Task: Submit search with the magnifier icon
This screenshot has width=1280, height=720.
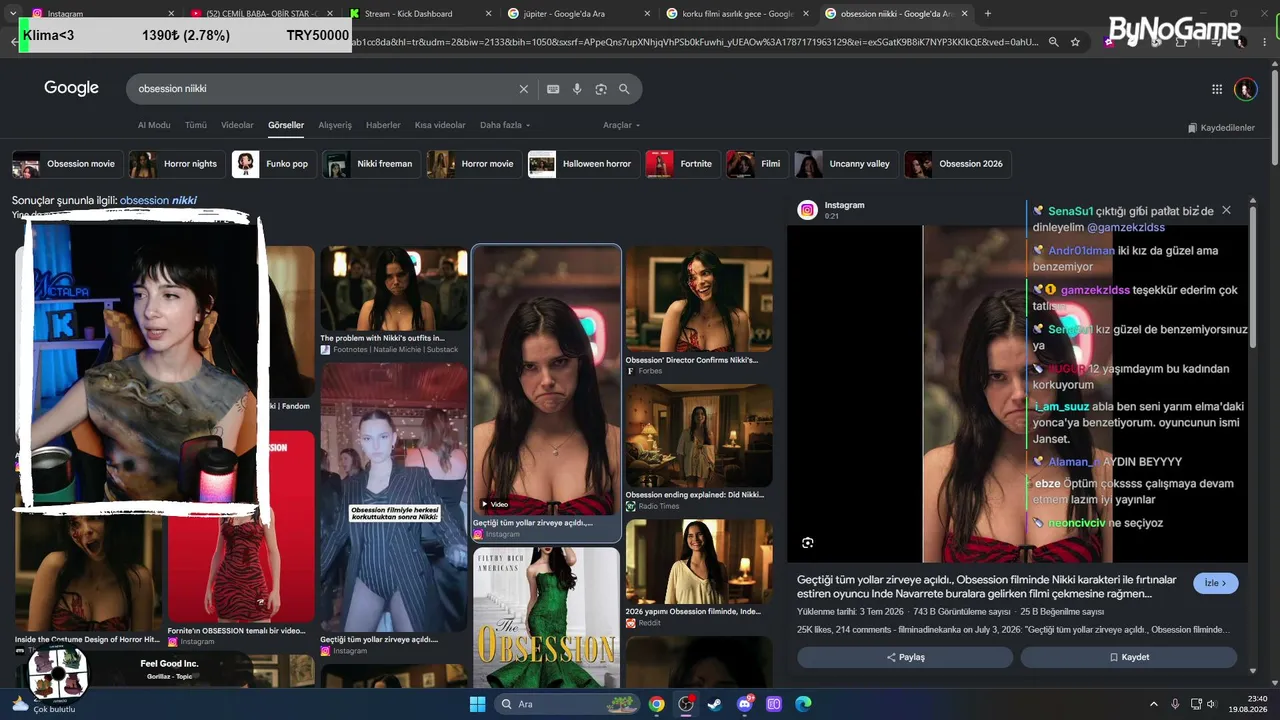Action: [624, 89]
